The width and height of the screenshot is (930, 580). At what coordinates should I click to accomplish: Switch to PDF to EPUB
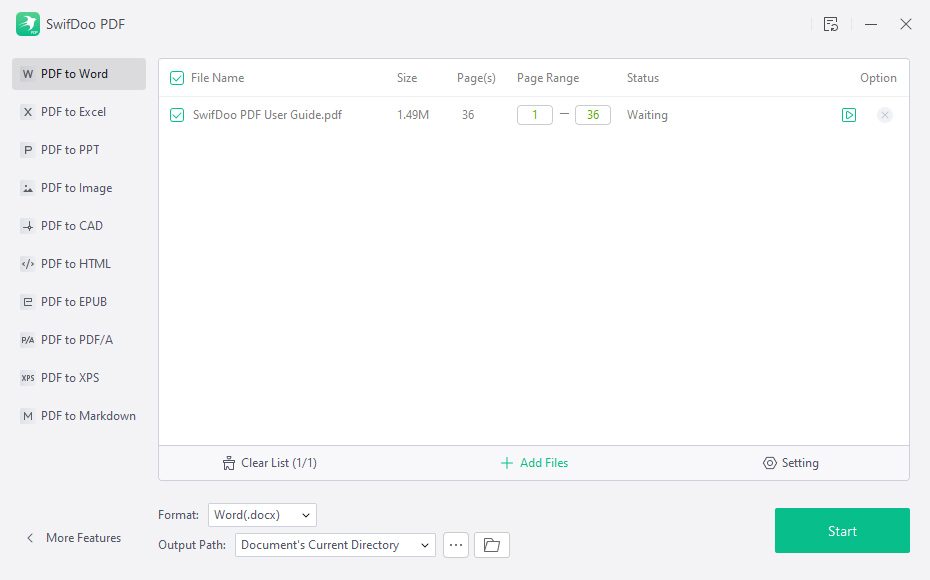79,302
